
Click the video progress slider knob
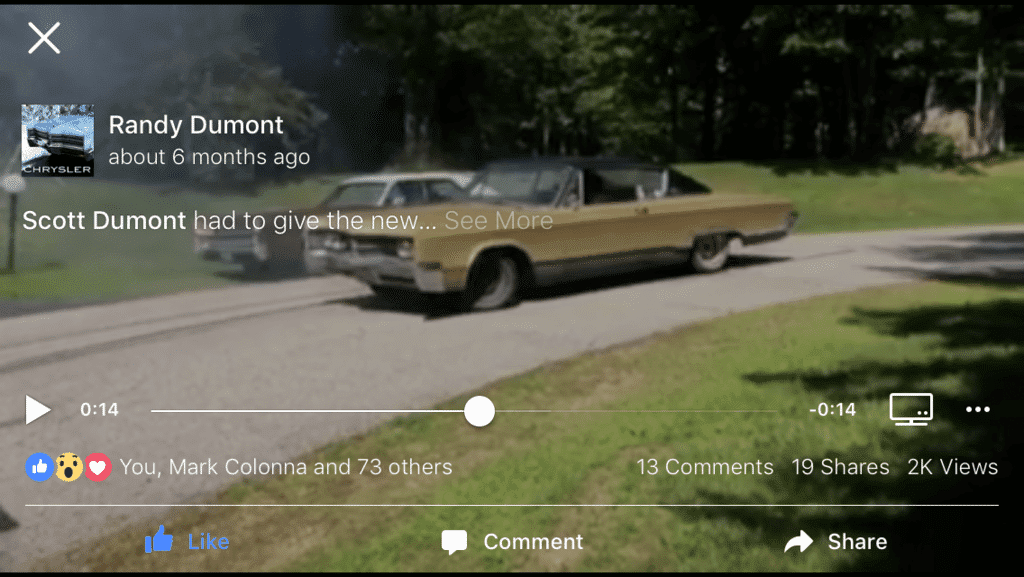[479, 411]
